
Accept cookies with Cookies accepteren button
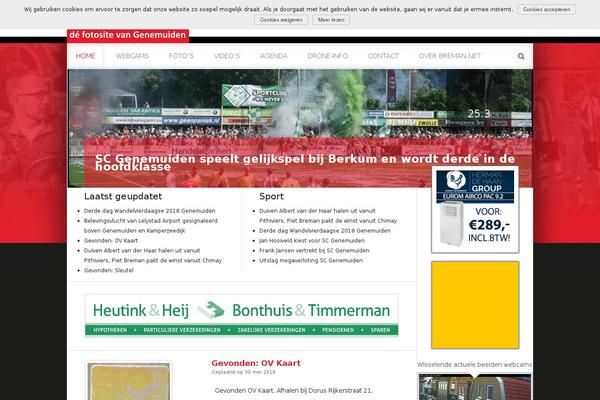coord(546,10)
